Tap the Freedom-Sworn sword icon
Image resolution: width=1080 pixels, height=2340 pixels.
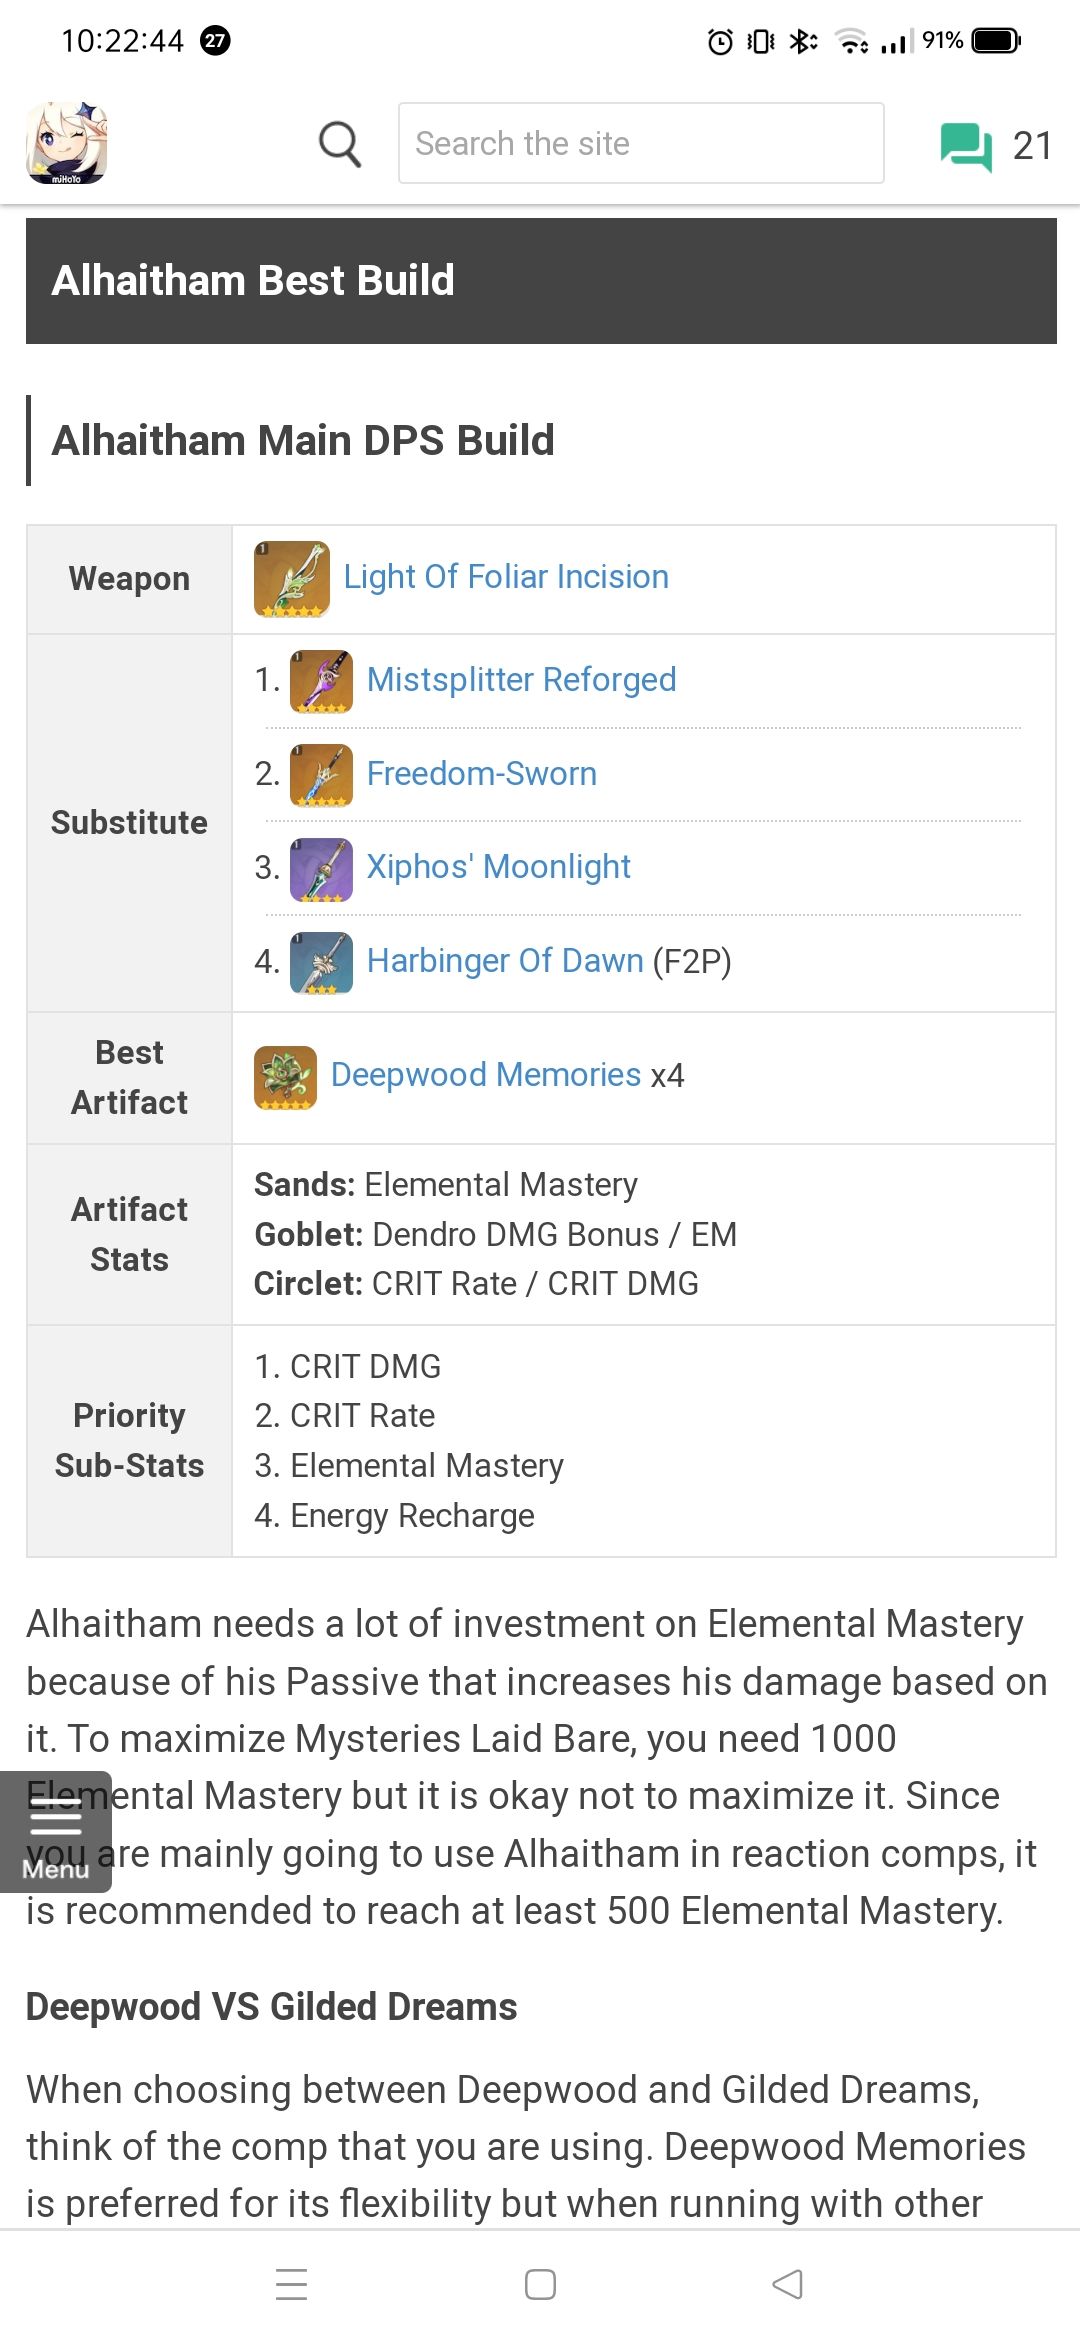click(x=321, y=775)
